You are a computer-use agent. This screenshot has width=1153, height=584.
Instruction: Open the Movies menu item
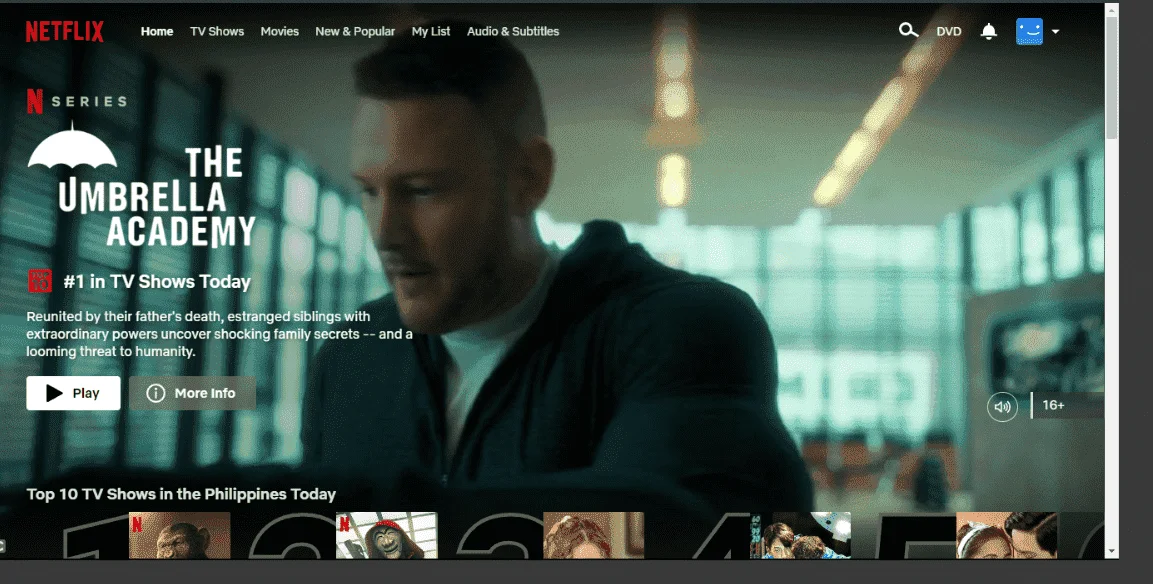tap(279, 32)
